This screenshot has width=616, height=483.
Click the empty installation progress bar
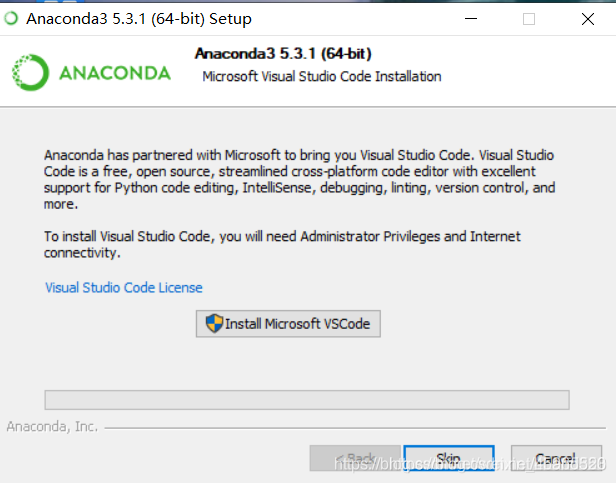pyautogui.click(x=307, y=400)
